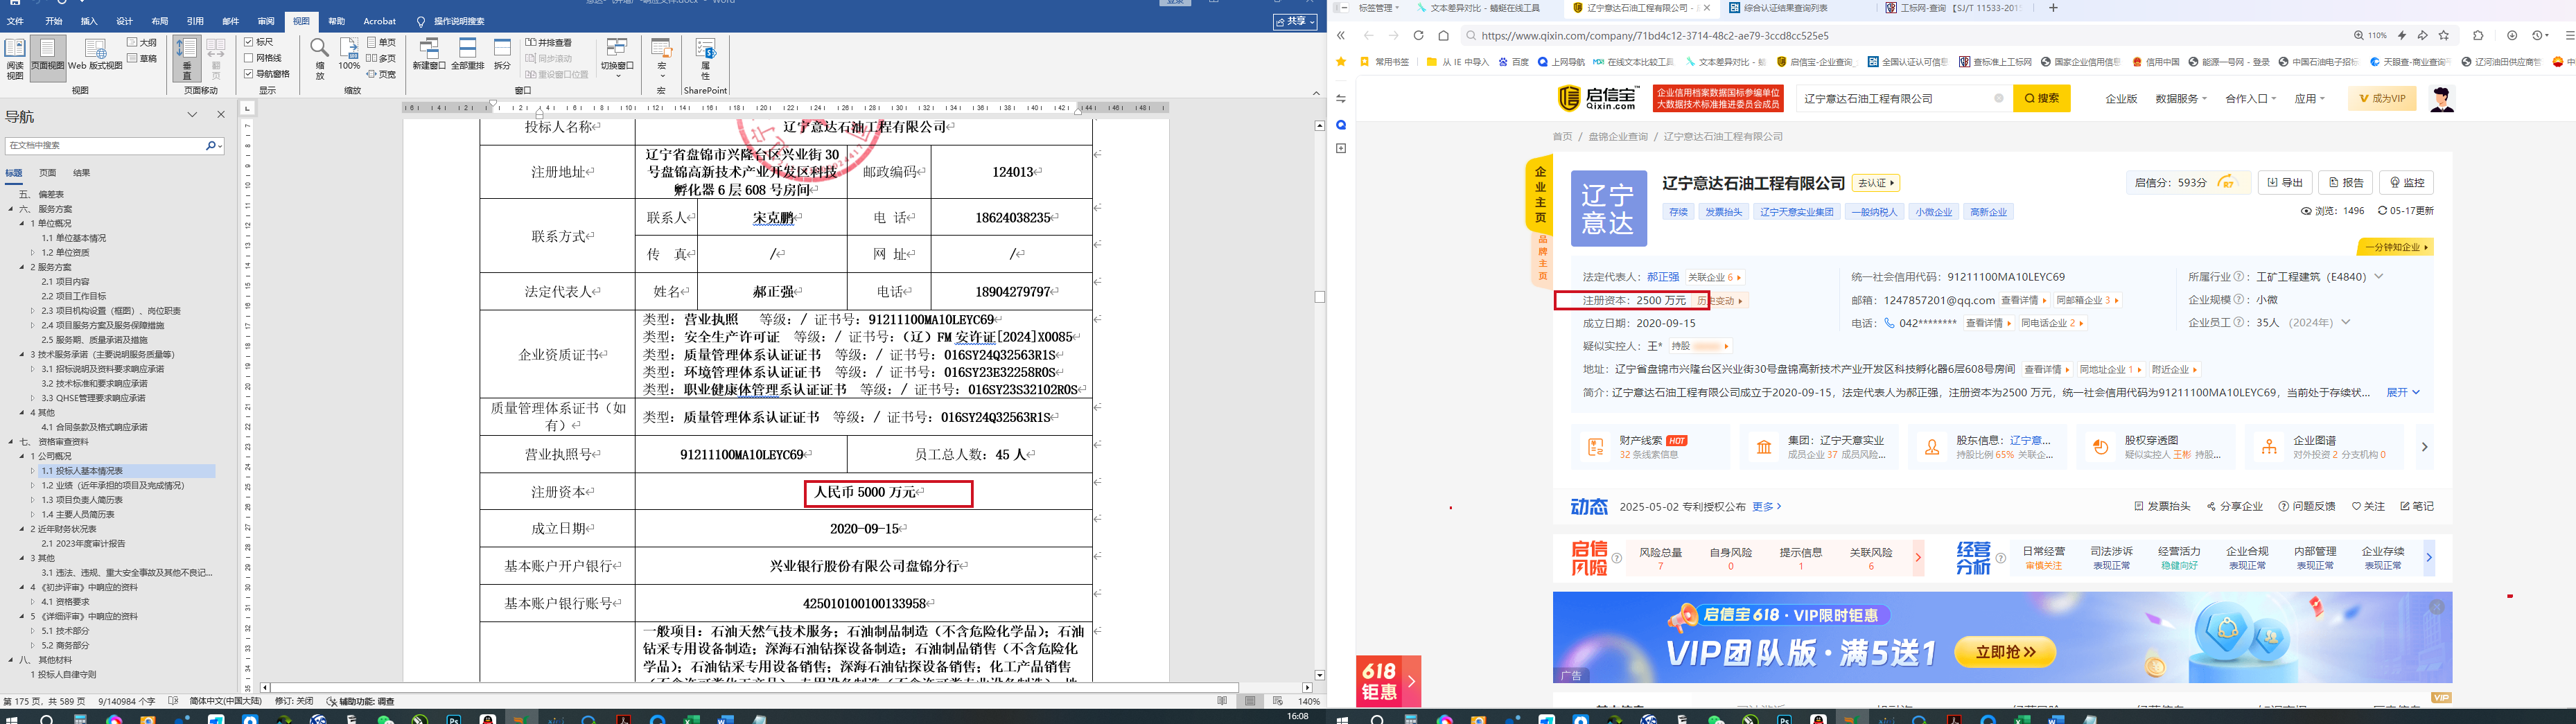Click the 成为VIP button

point(2382,98)
